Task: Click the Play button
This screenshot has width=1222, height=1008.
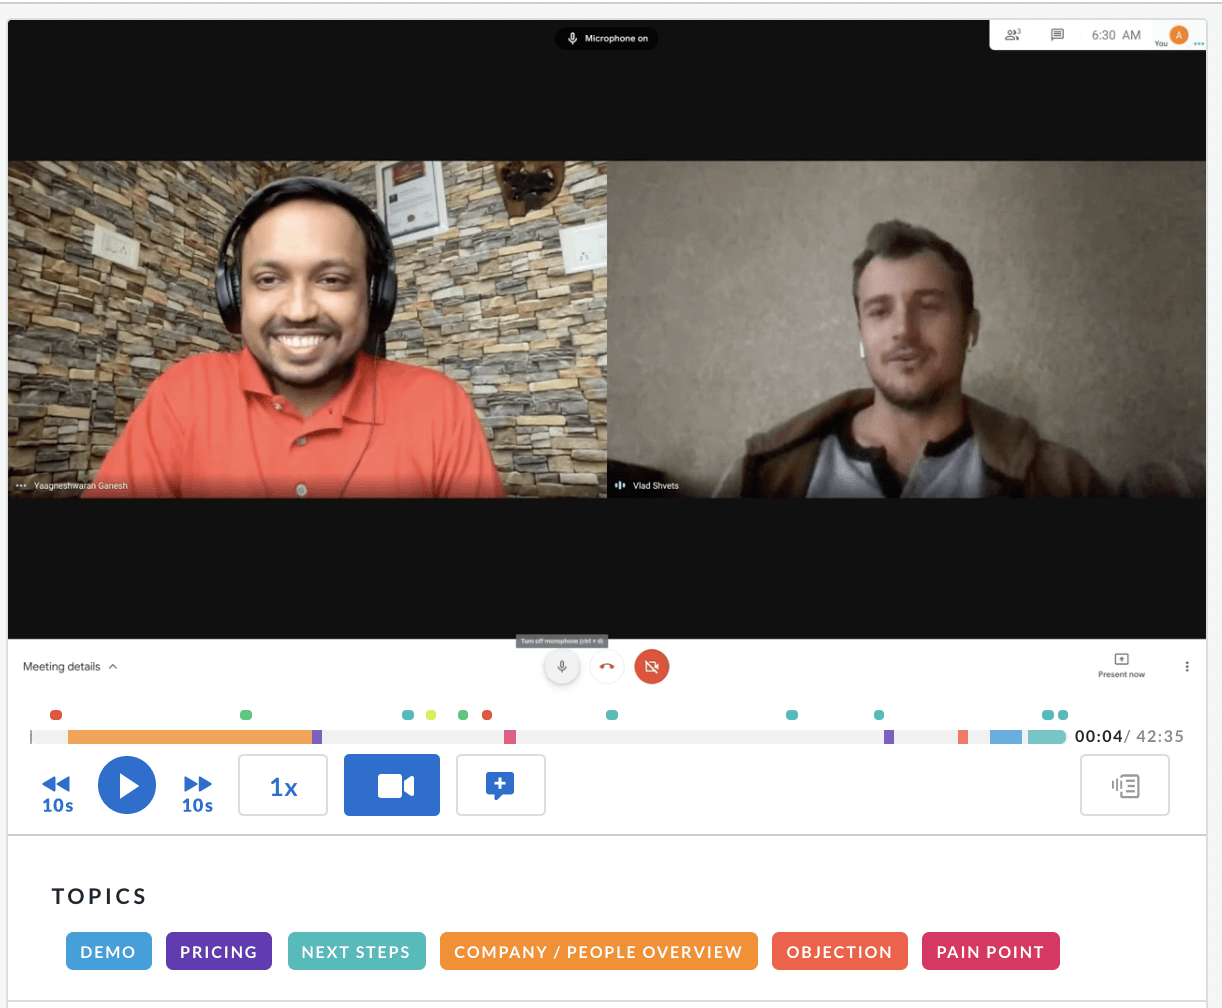Action: pos(127,785)
